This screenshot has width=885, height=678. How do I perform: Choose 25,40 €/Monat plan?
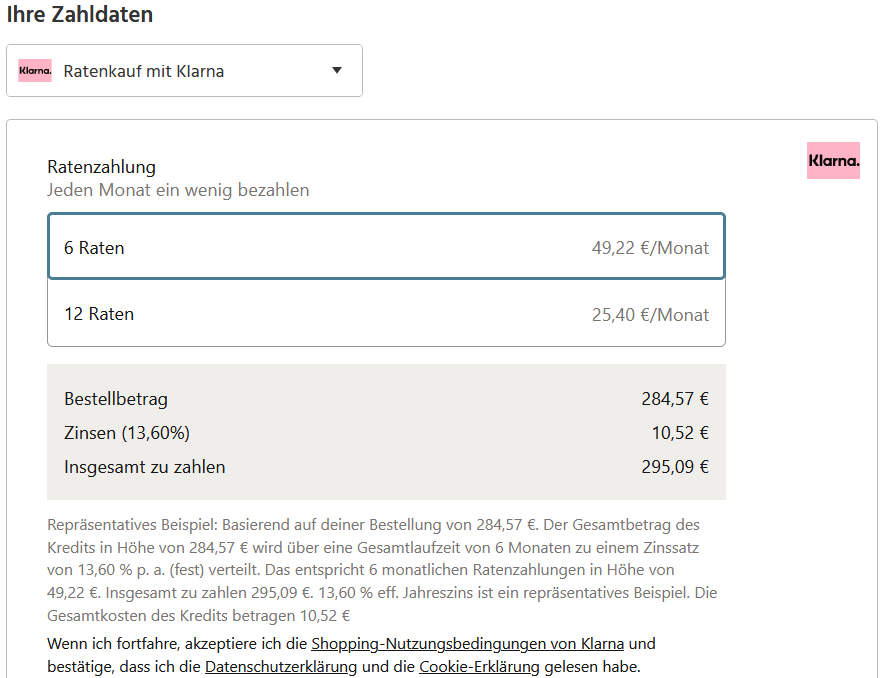click(x=650, y=314)
